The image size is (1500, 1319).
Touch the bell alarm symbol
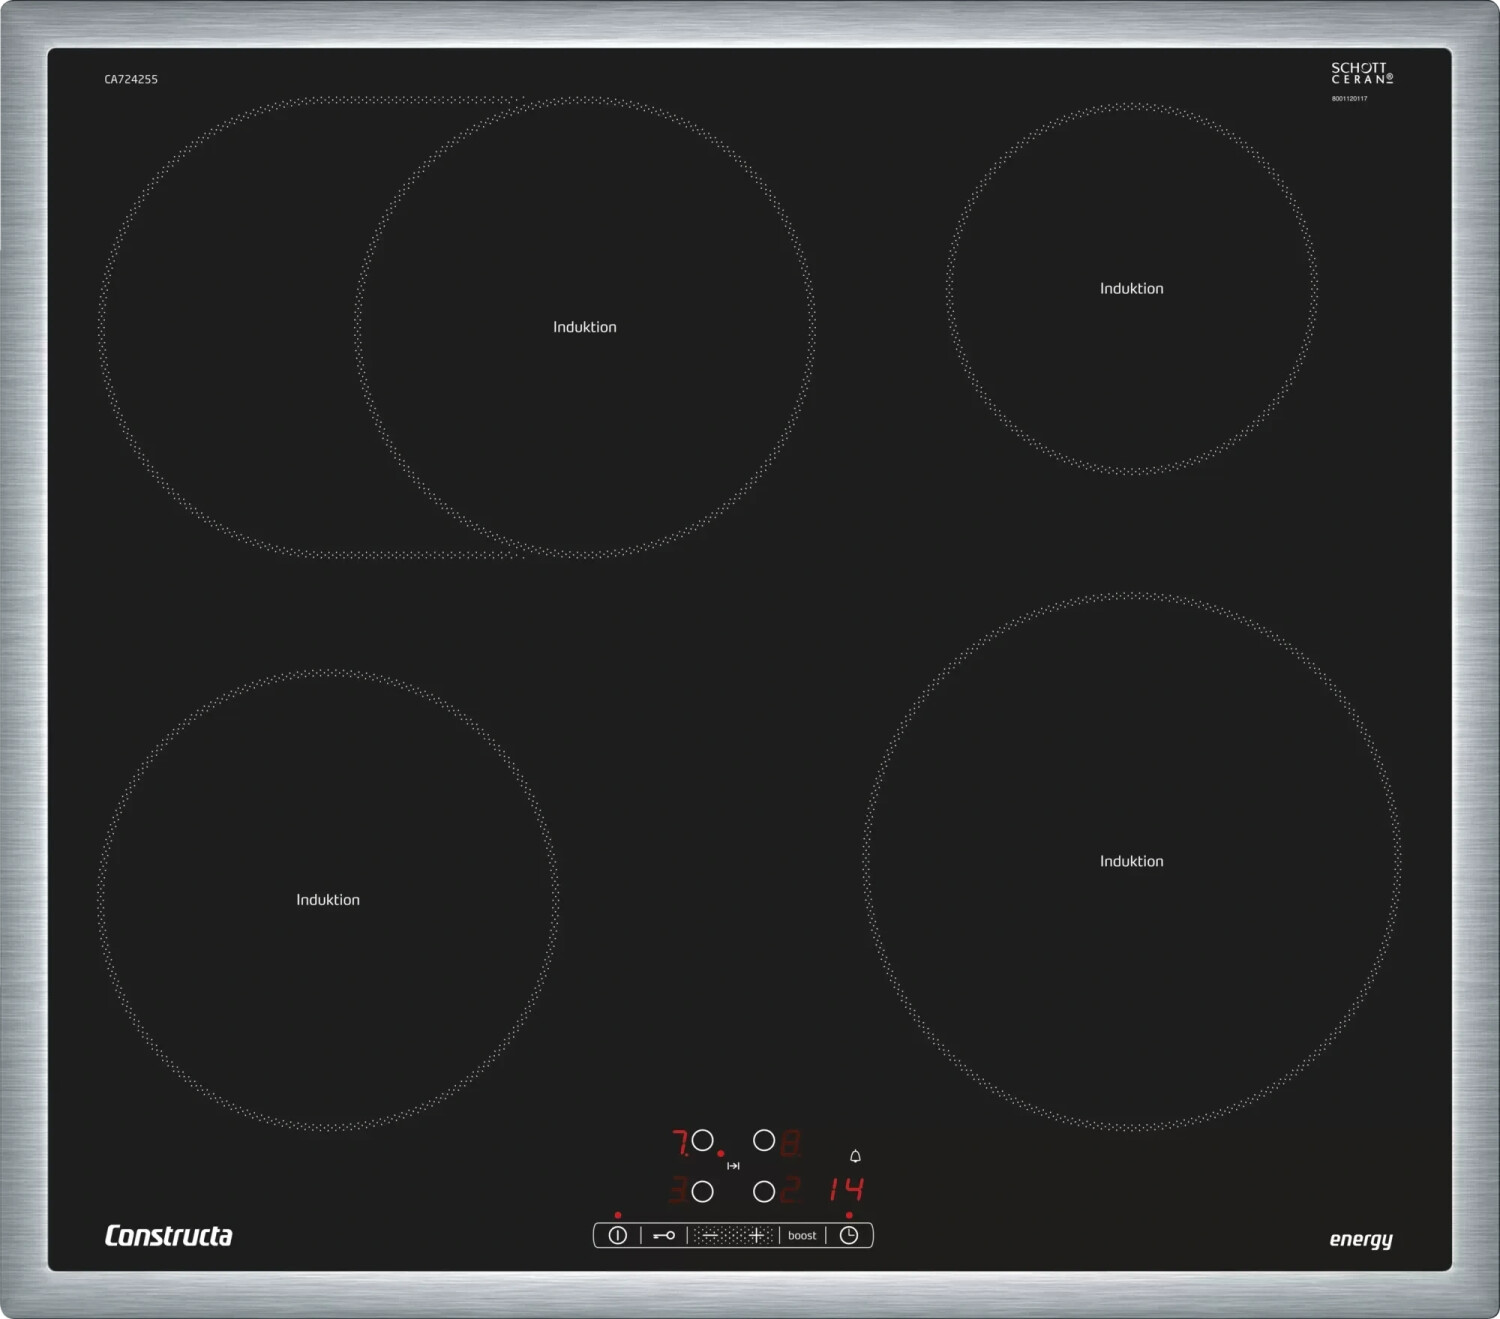(855, 1157)
